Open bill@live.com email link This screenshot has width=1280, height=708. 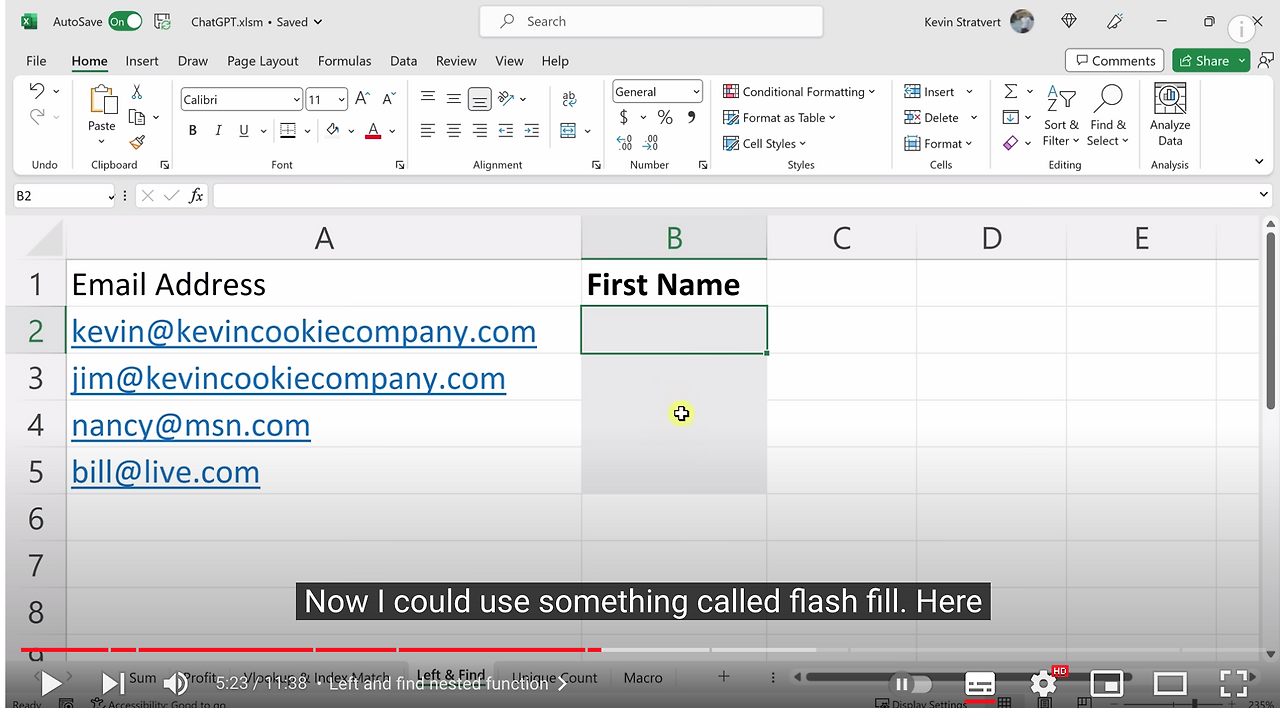point(166,472)
